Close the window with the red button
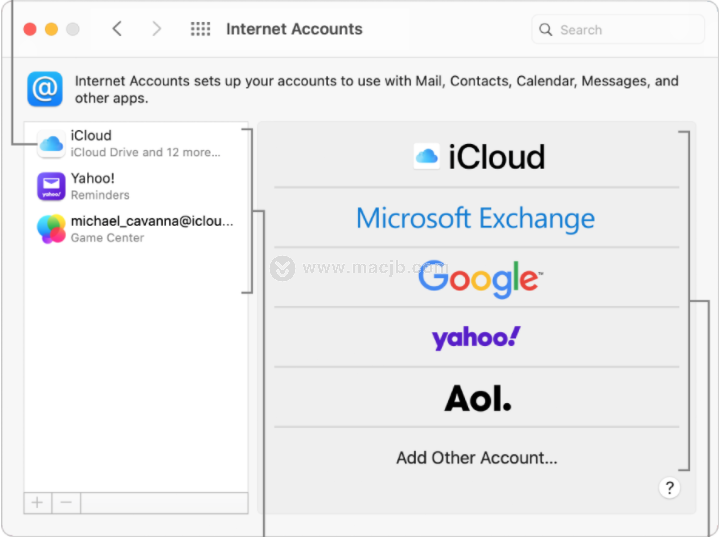The image size is (719, 537). point(30,29)
